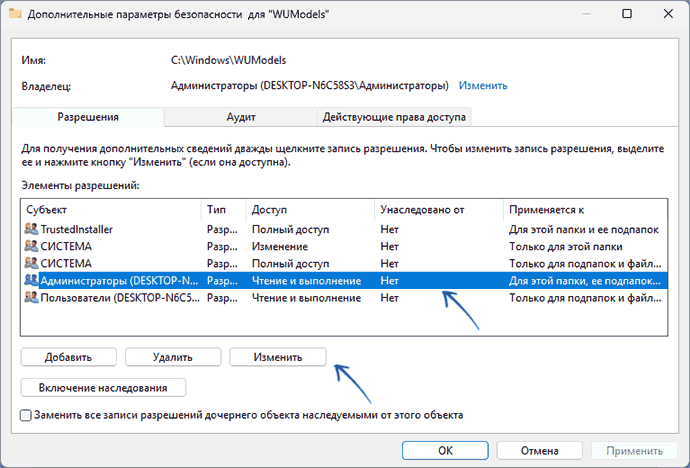Click the Изменить owner link
Screen dimensions: 690x468
484,87
